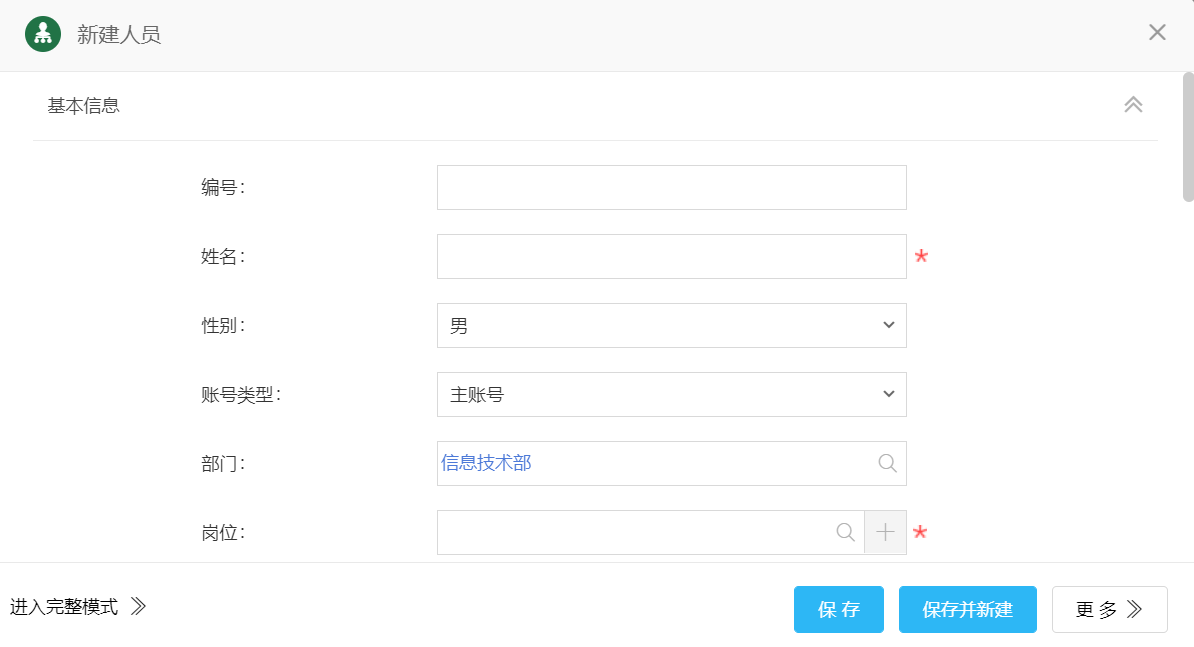Close the 新建人员 dialog
Viewport: 1194px width, 647px height.
(1157, 32)
